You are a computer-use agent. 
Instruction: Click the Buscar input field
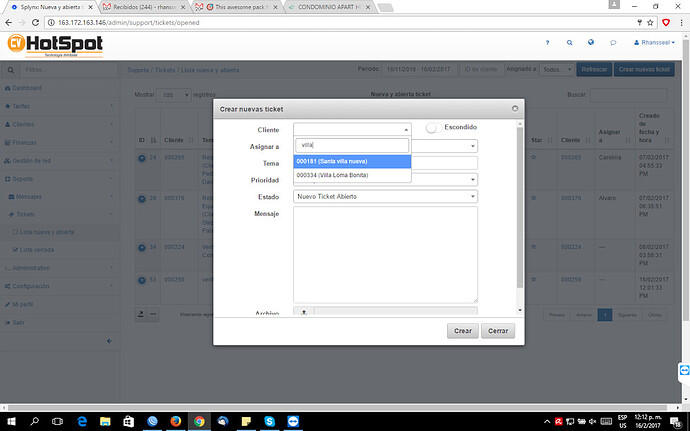pos(628,95)
